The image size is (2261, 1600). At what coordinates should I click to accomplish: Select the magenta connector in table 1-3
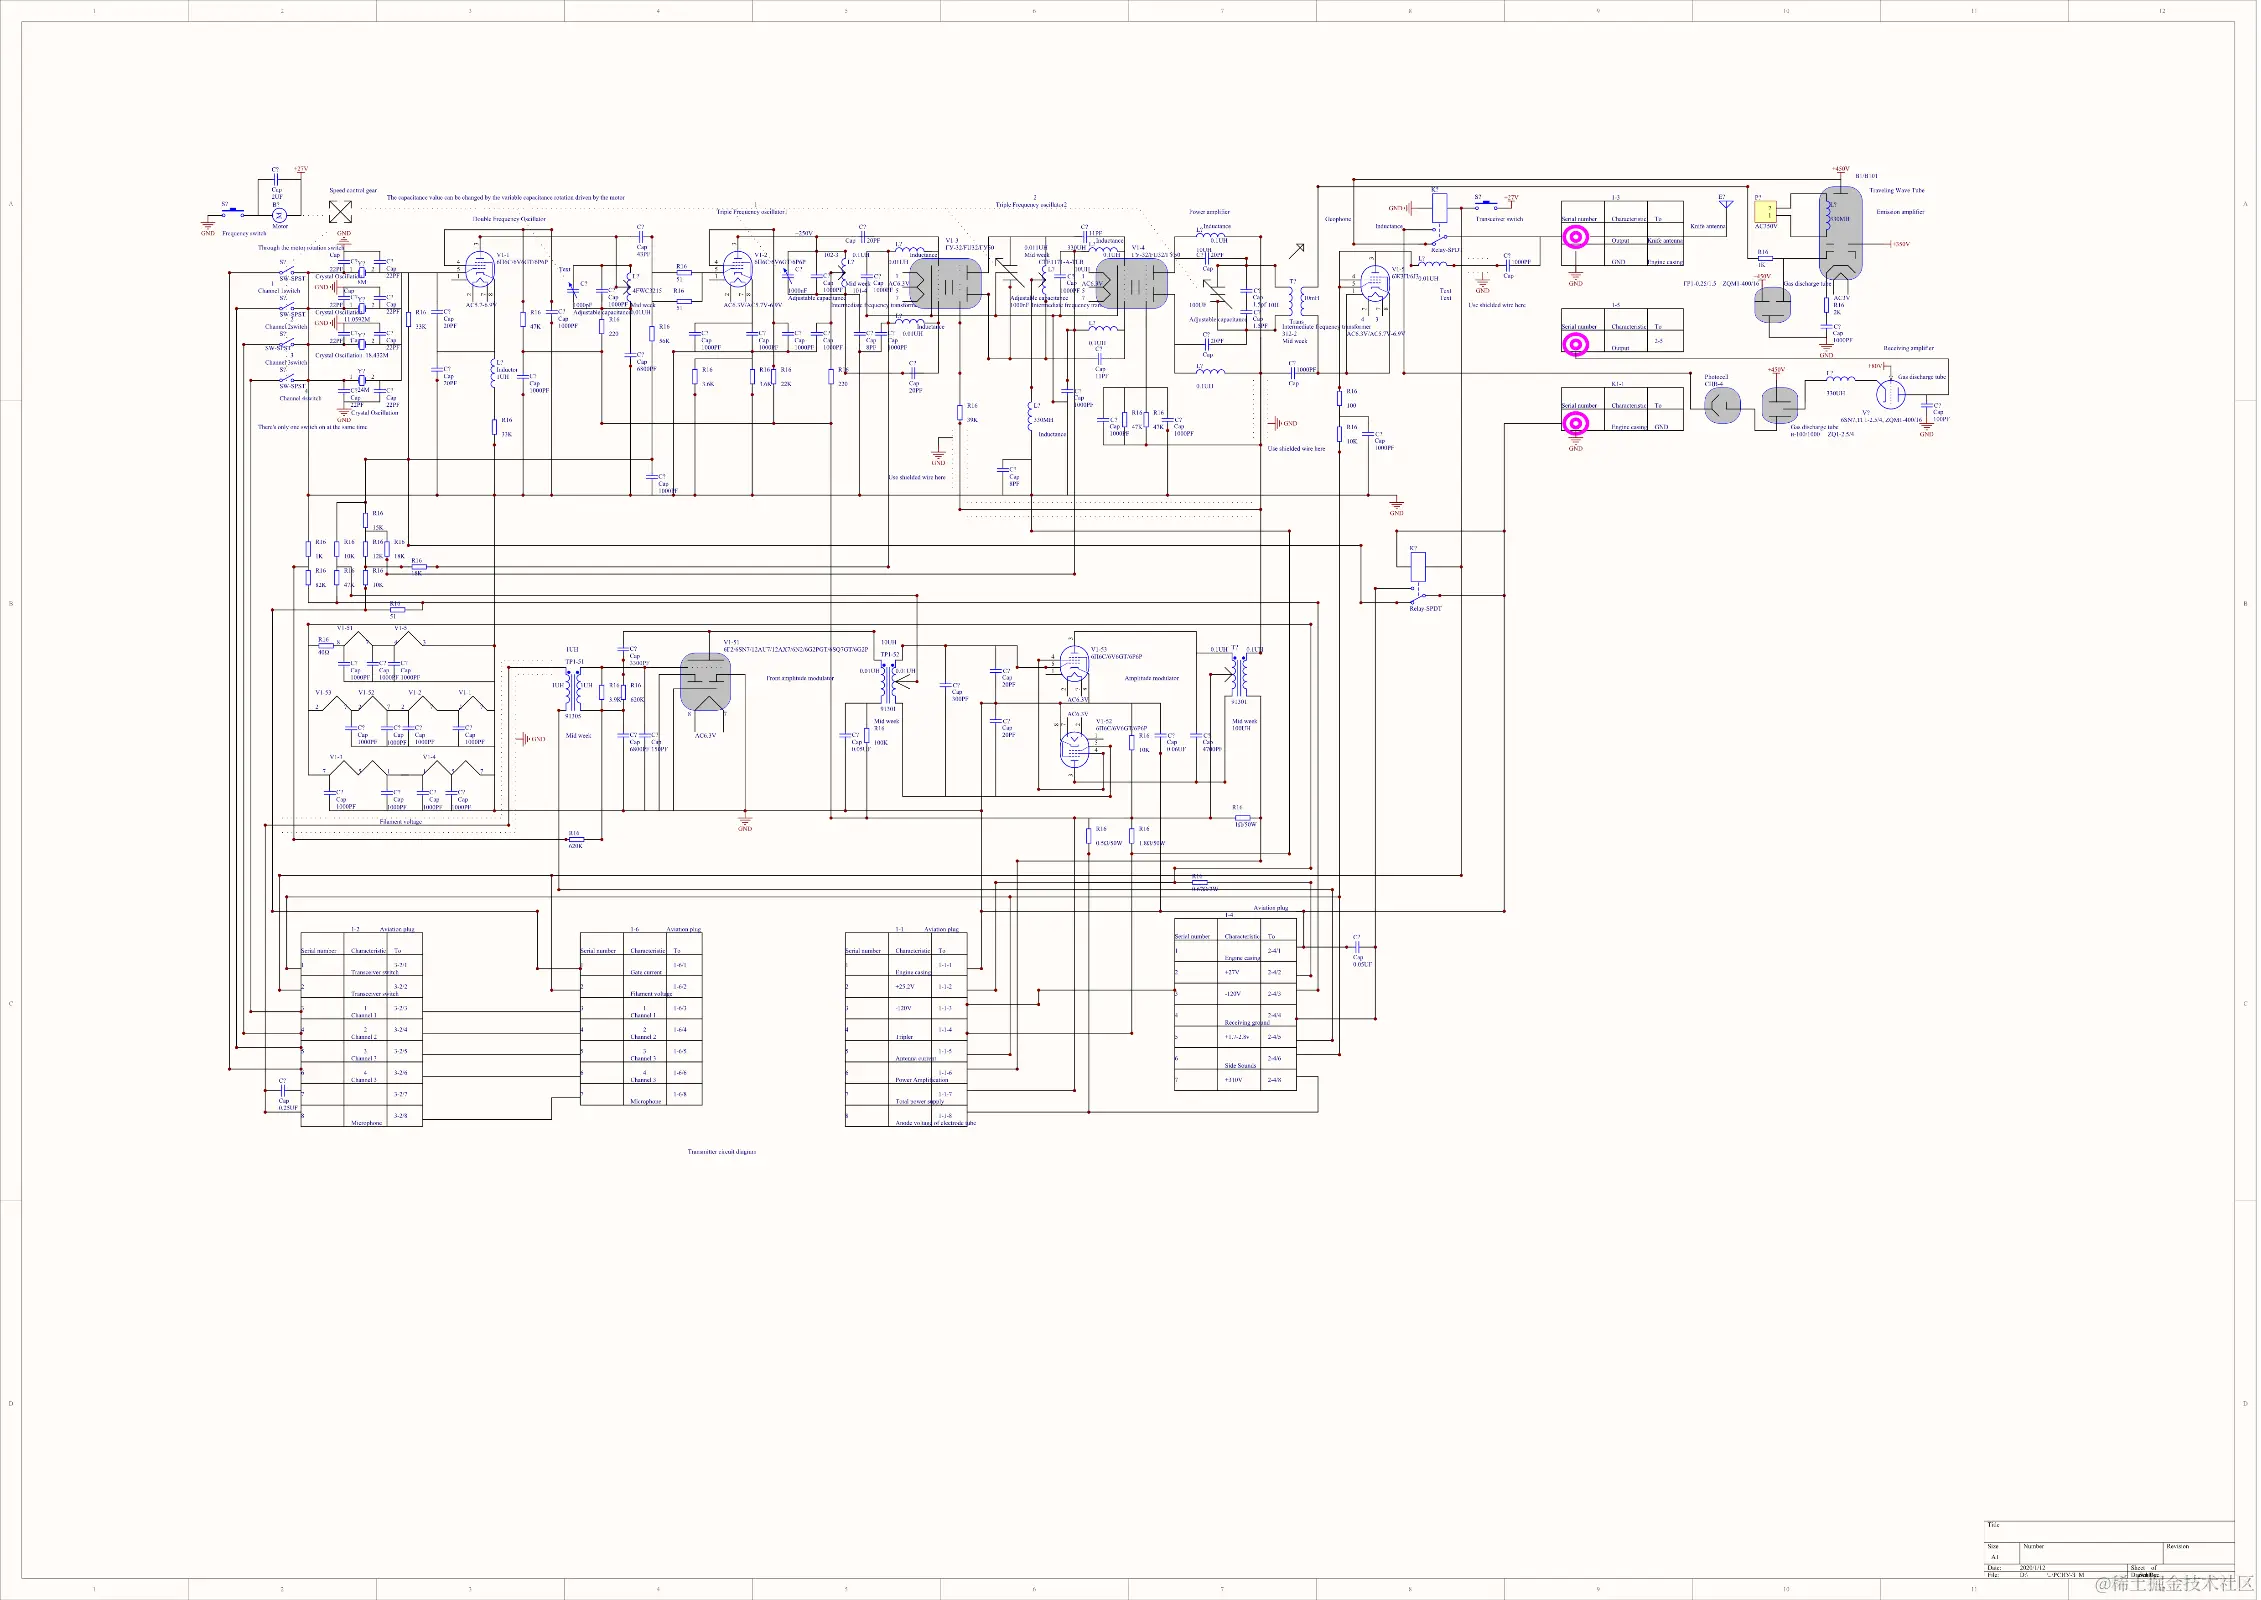click(1576, 237)
